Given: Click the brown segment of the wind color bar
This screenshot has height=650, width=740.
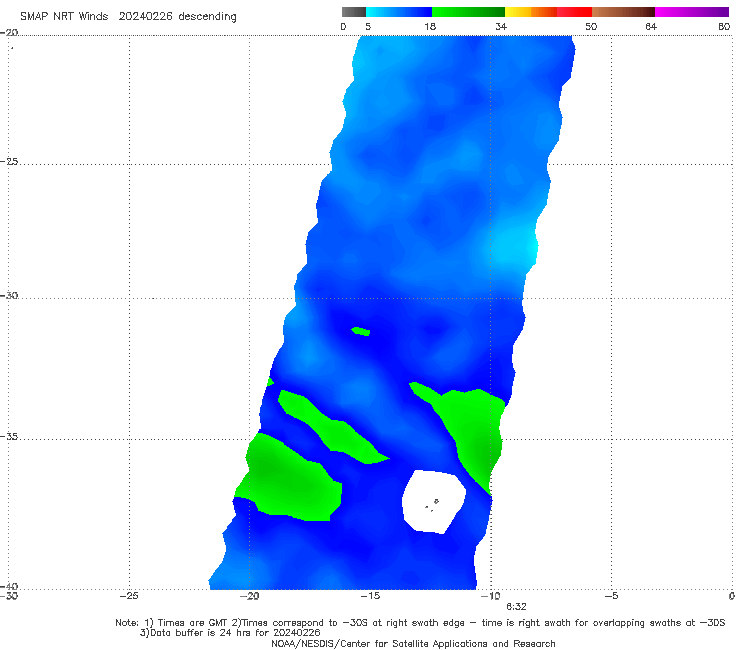Looking at the screenshot, I should (623, 12).
